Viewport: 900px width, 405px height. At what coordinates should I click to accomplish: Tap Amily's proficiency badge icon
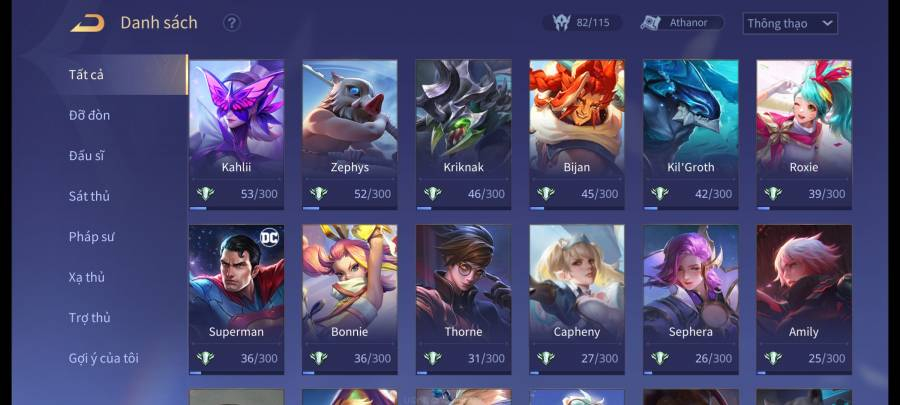(x=773, y=359)
